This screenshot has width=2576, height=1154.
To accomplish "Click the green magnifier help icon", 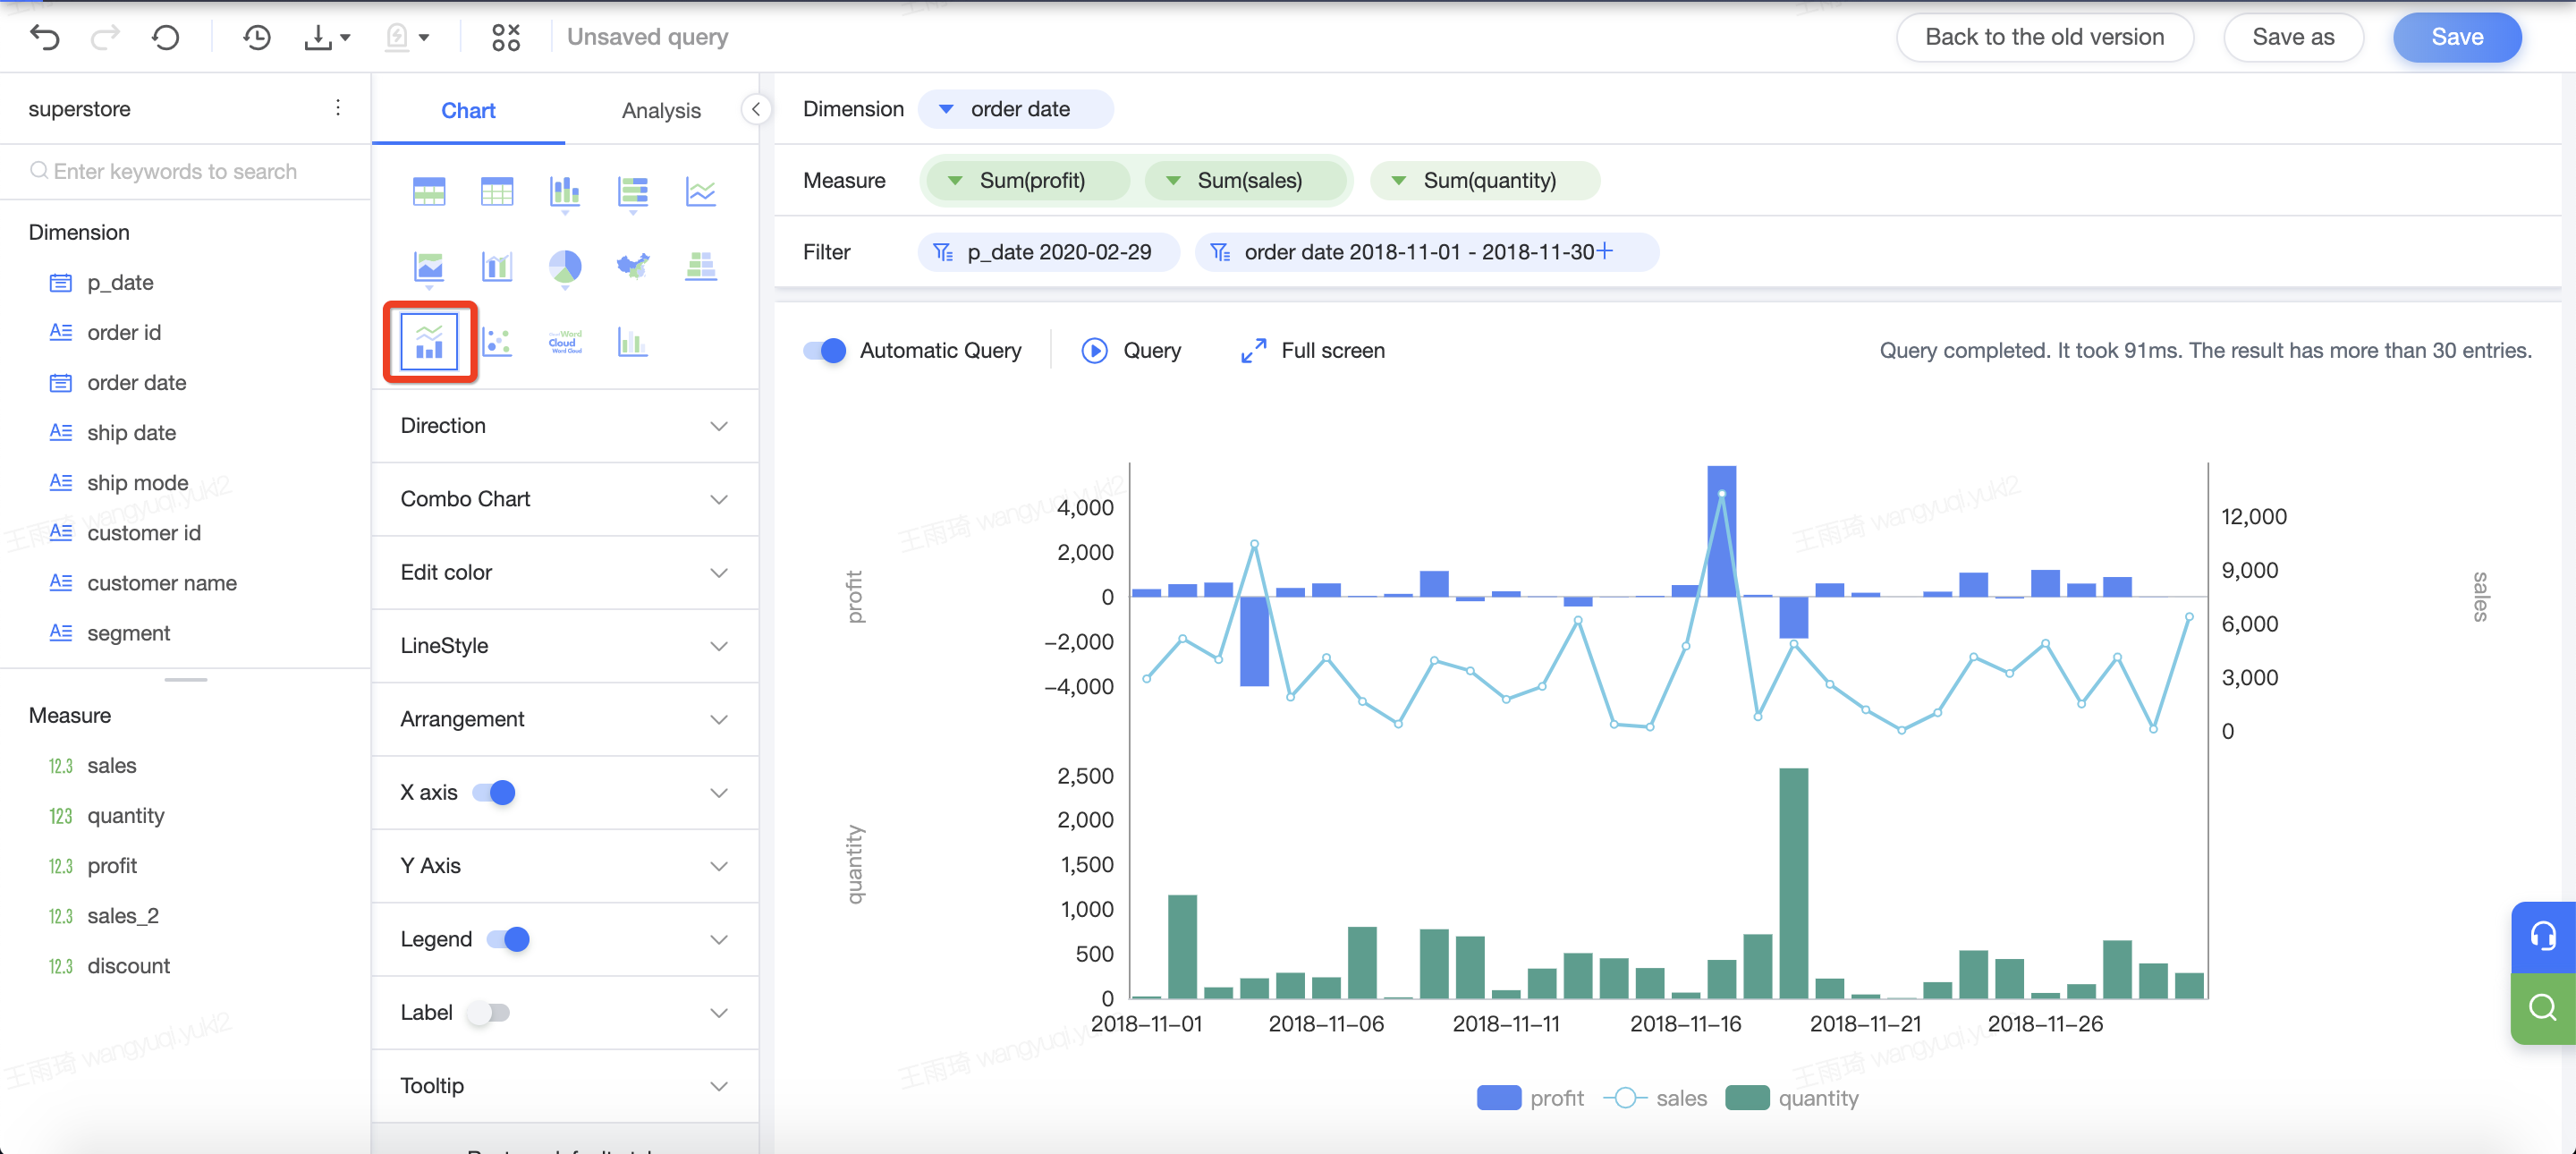I will [2542, 1008].
